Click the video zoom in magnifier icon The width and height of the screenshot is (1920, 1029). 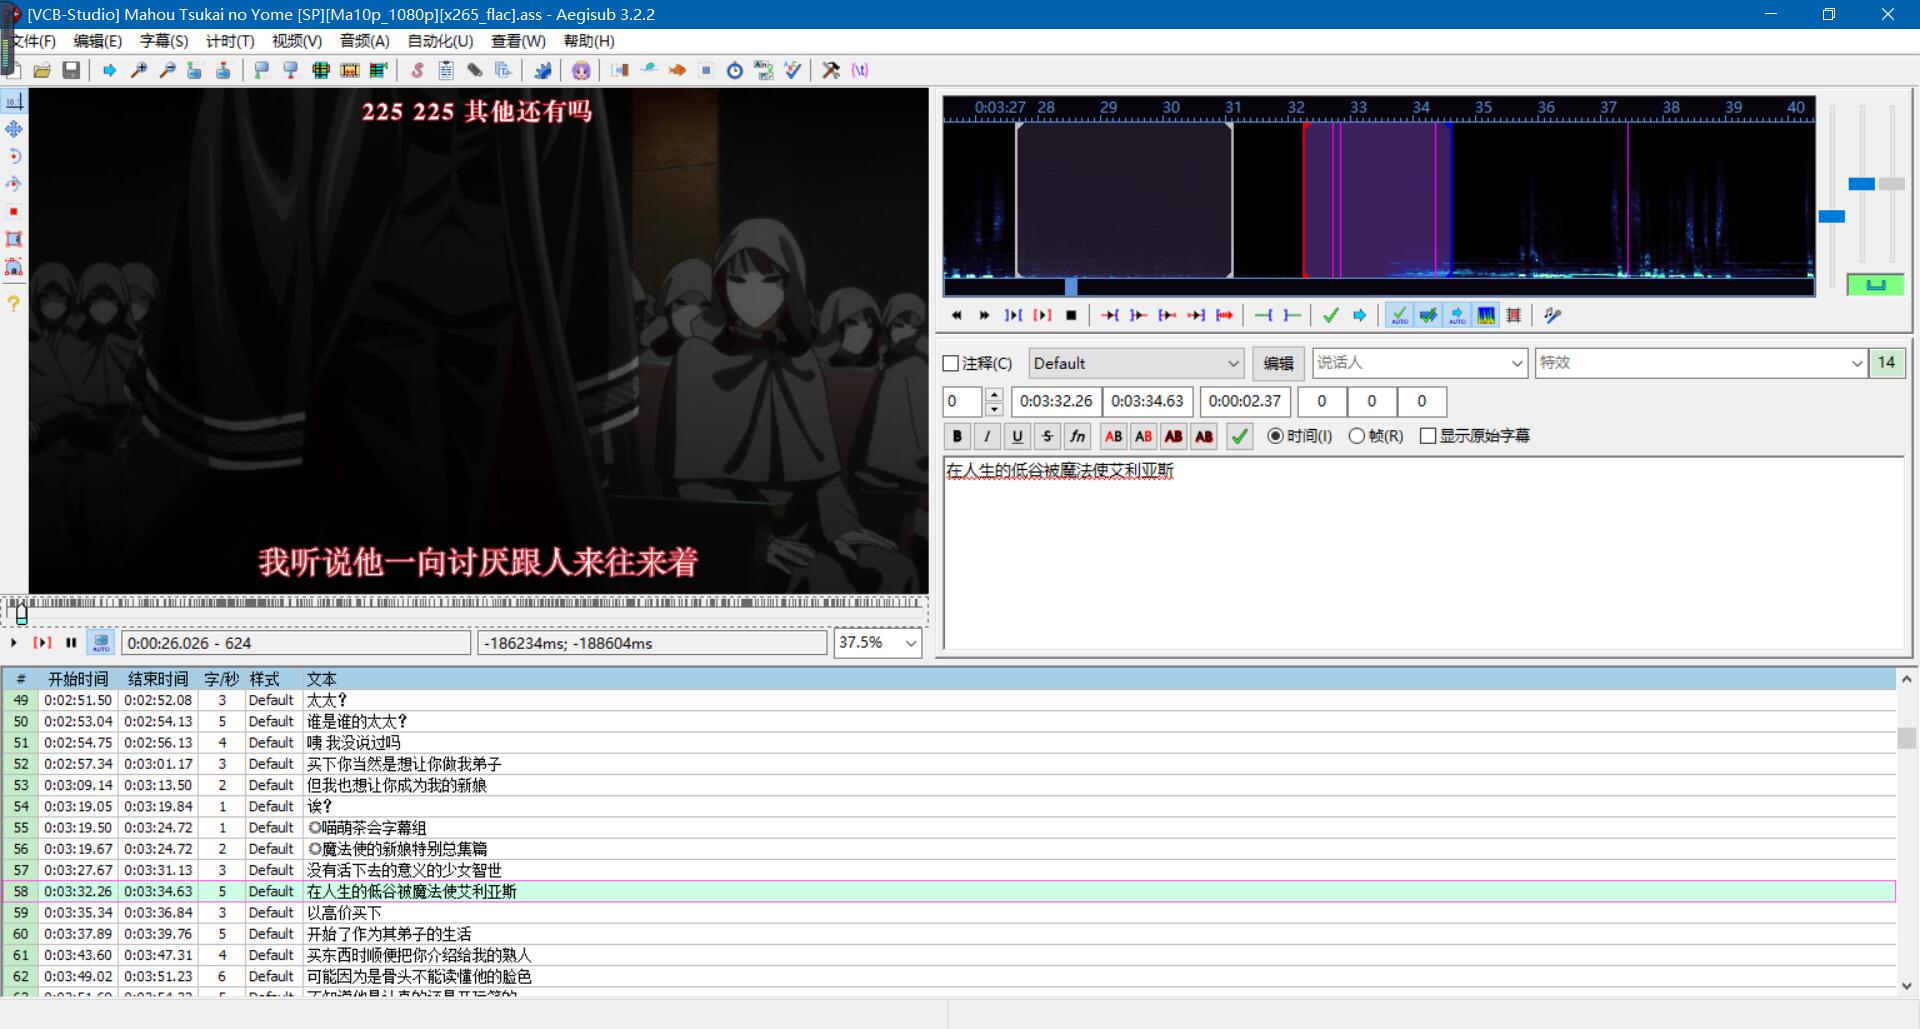click(x=139, y=70)
